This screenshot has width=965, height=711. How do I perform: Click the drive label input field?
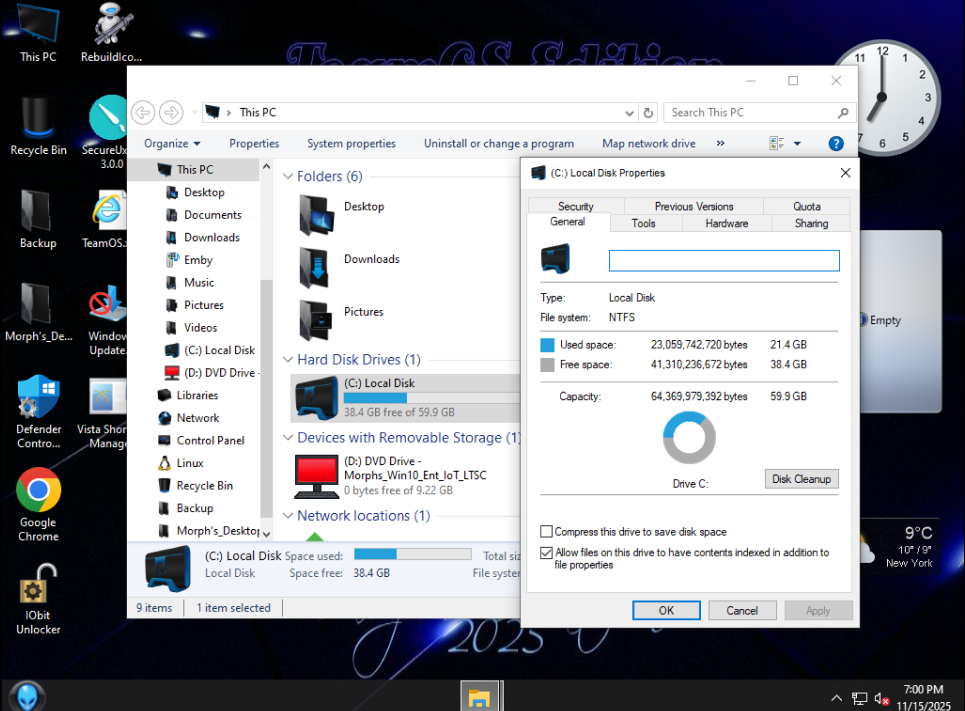click(x=724, y=260)
